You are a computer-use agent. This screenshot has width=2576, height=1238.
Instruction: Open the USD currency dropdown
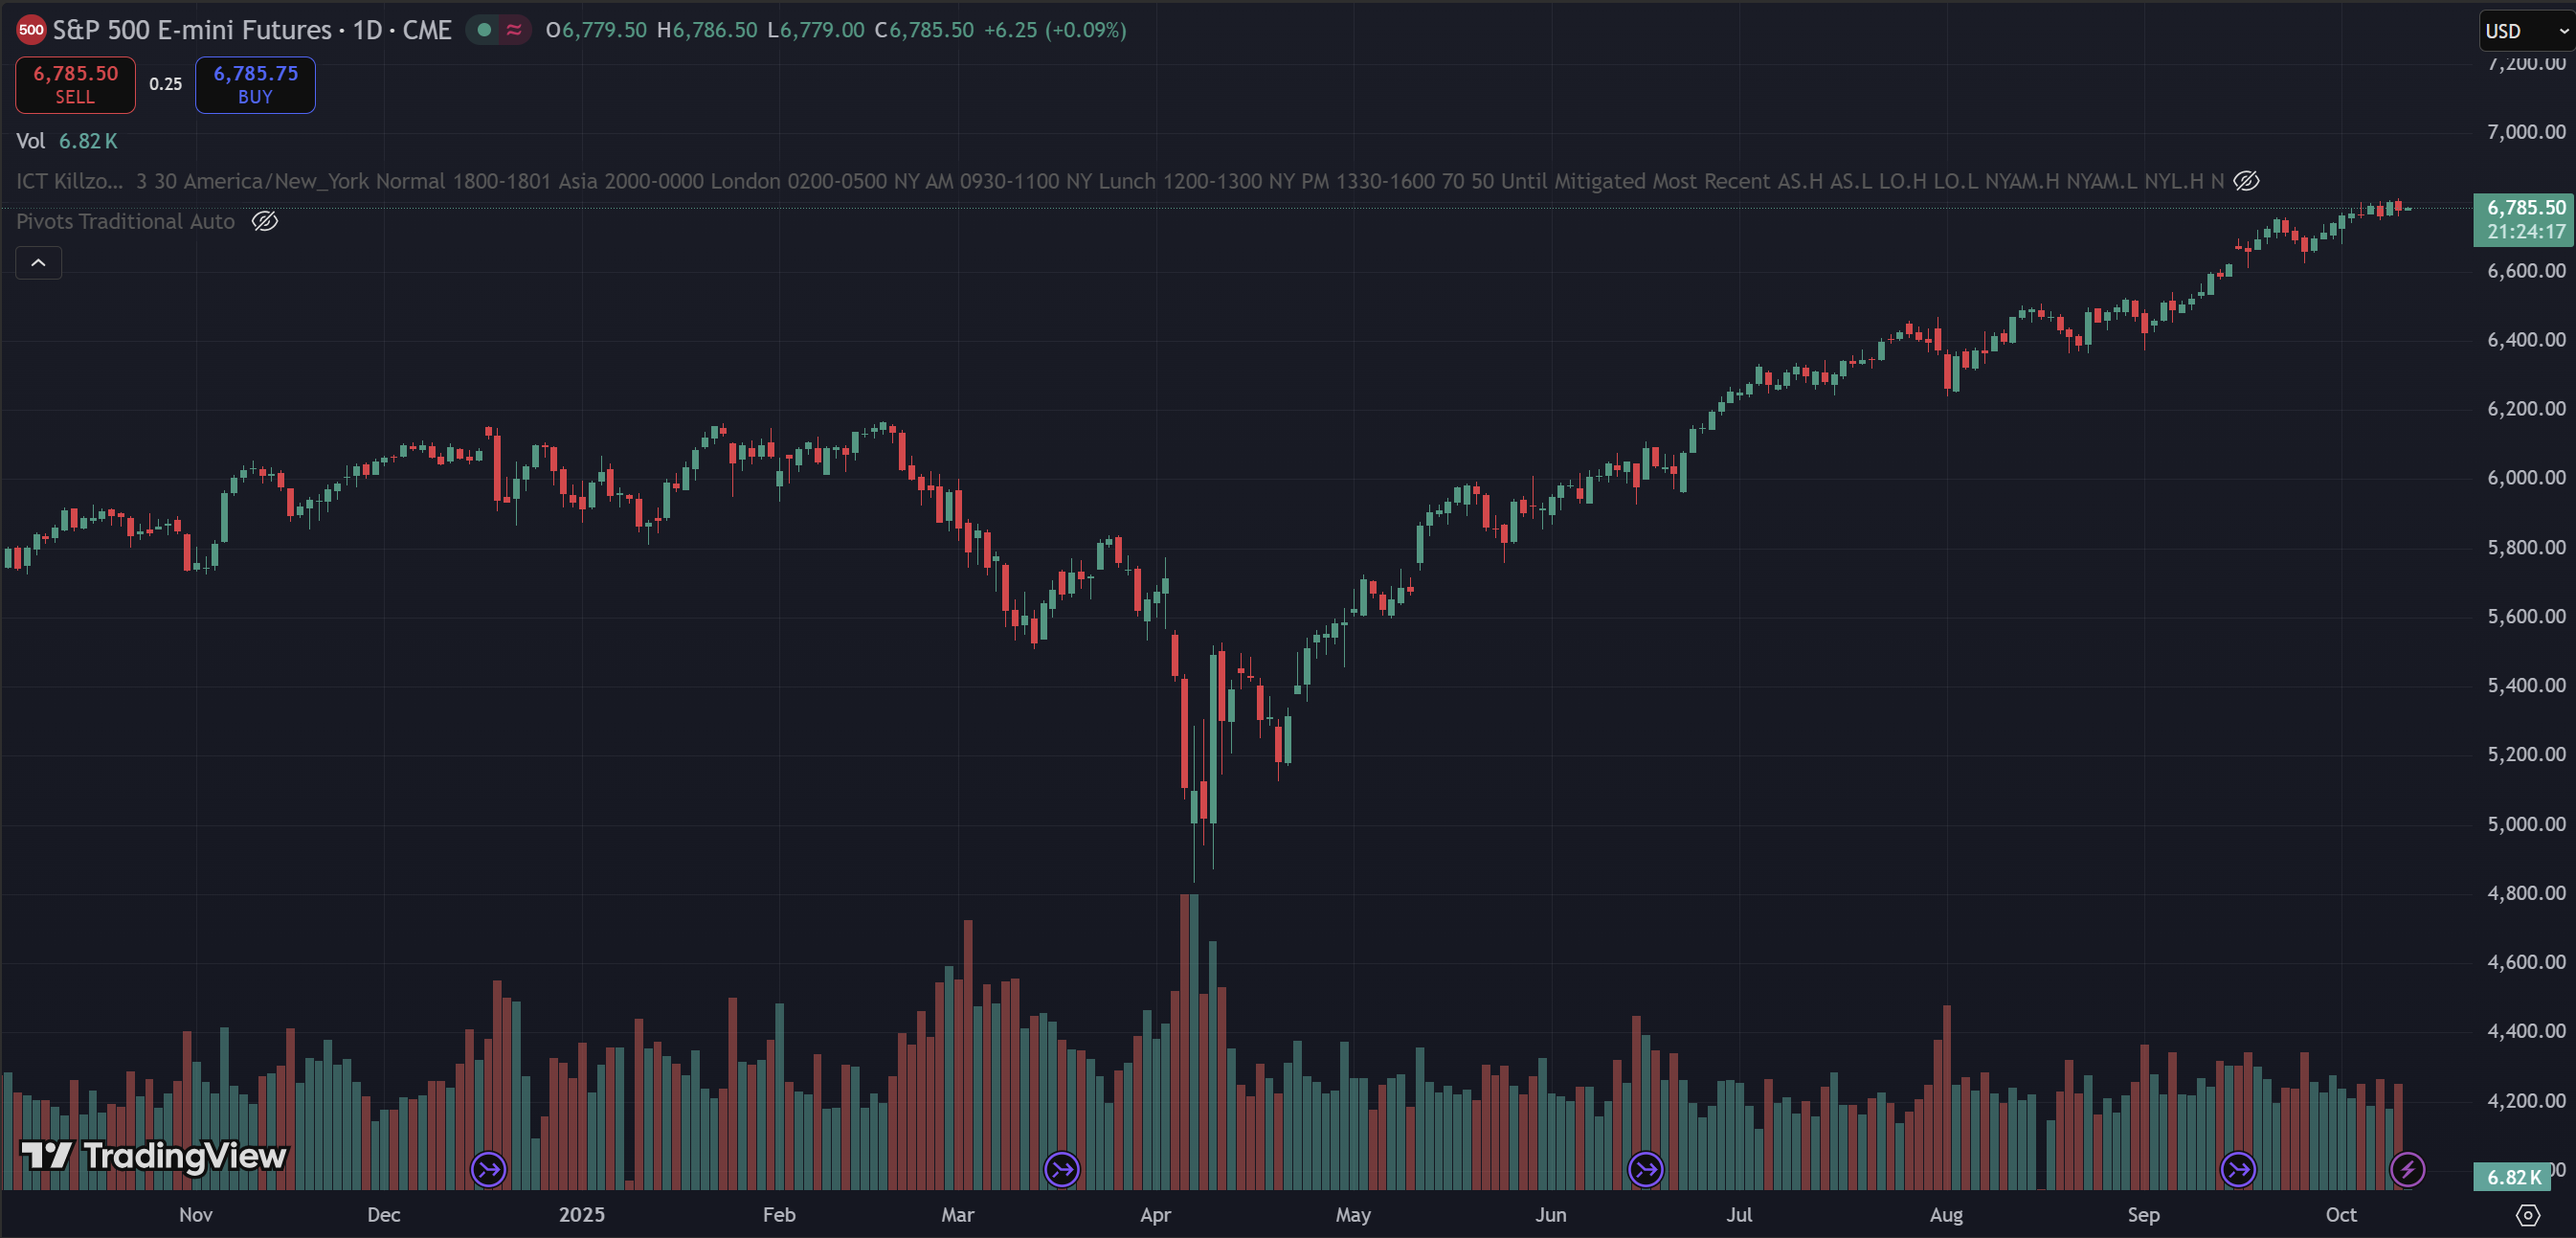tap(2525, 31)
